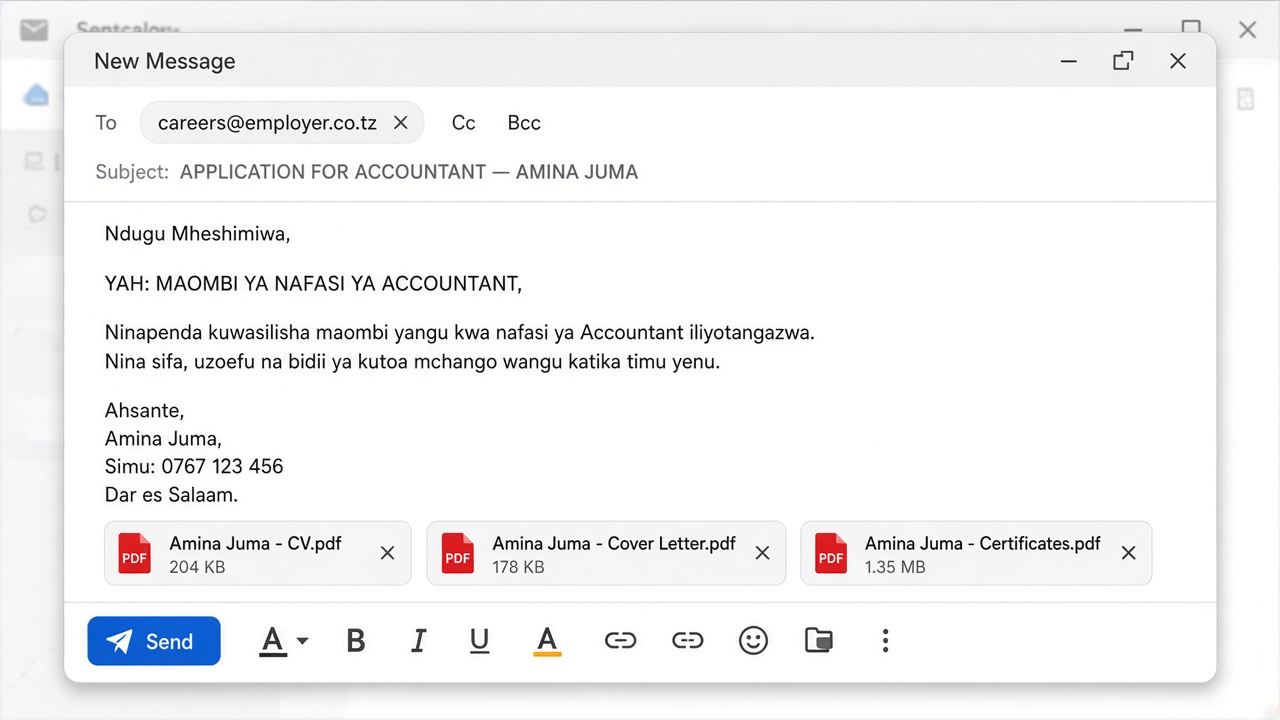Toggle underline formatting
This screenshot has height=720, width=1280.
(x=479, y=641)
